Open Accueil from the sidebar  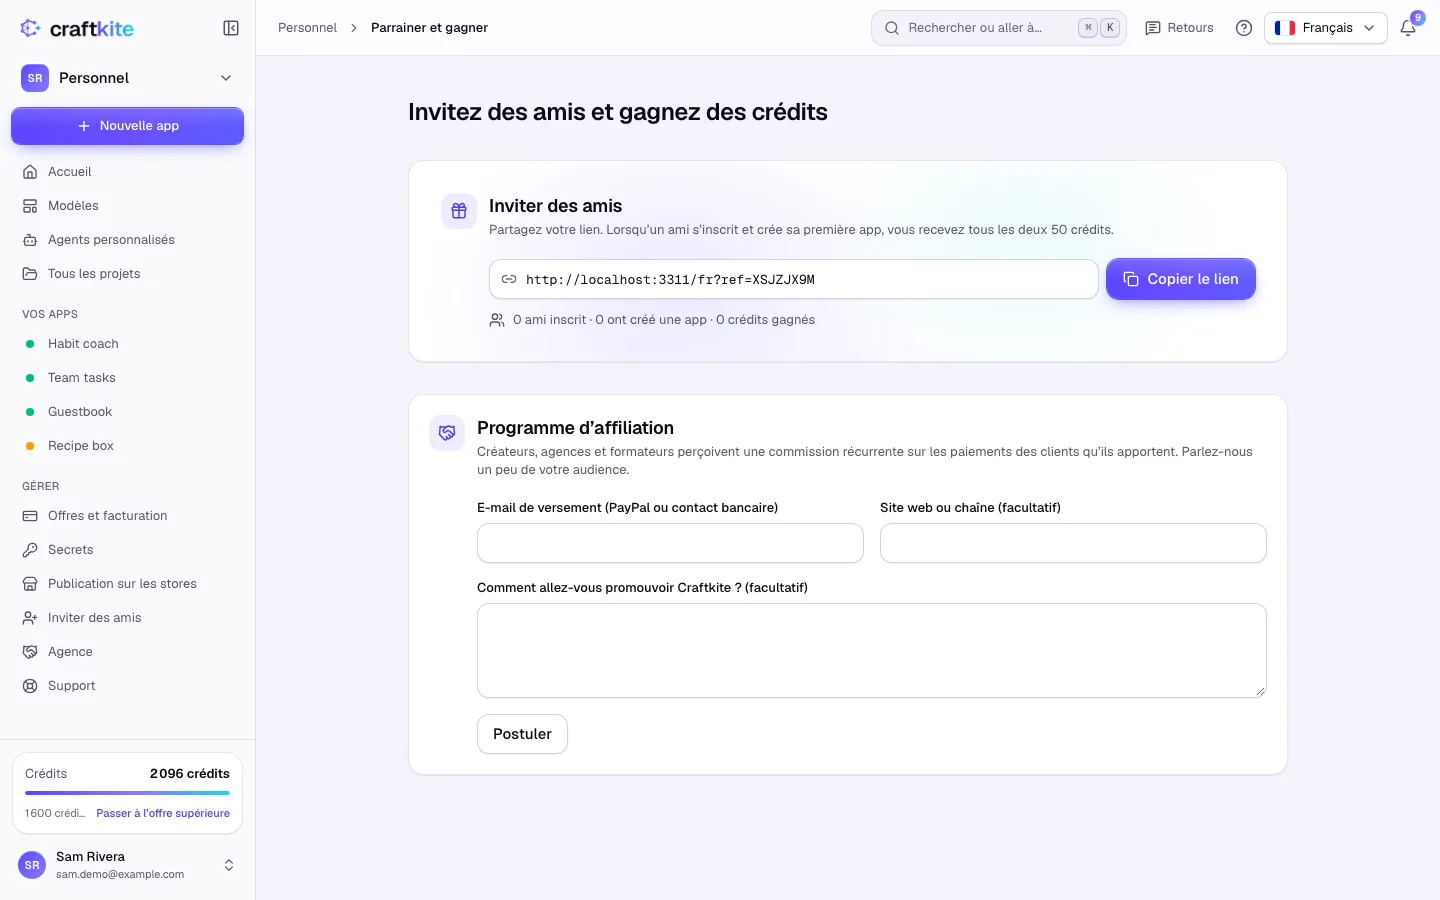pyautogui.click(x=128, y=172)
